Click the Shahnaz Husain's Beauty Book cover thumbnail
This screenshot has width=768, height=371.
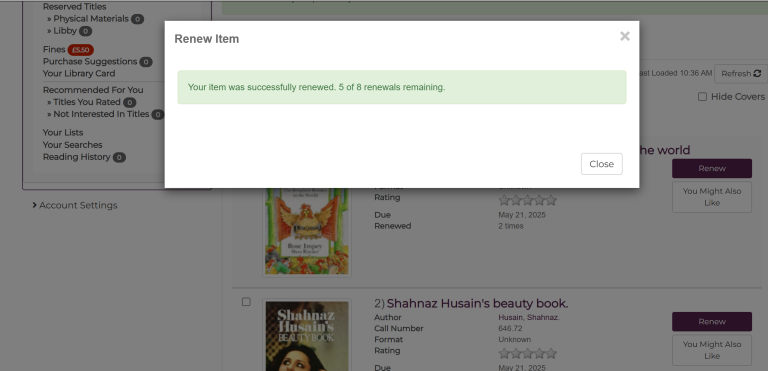[307, 336]
